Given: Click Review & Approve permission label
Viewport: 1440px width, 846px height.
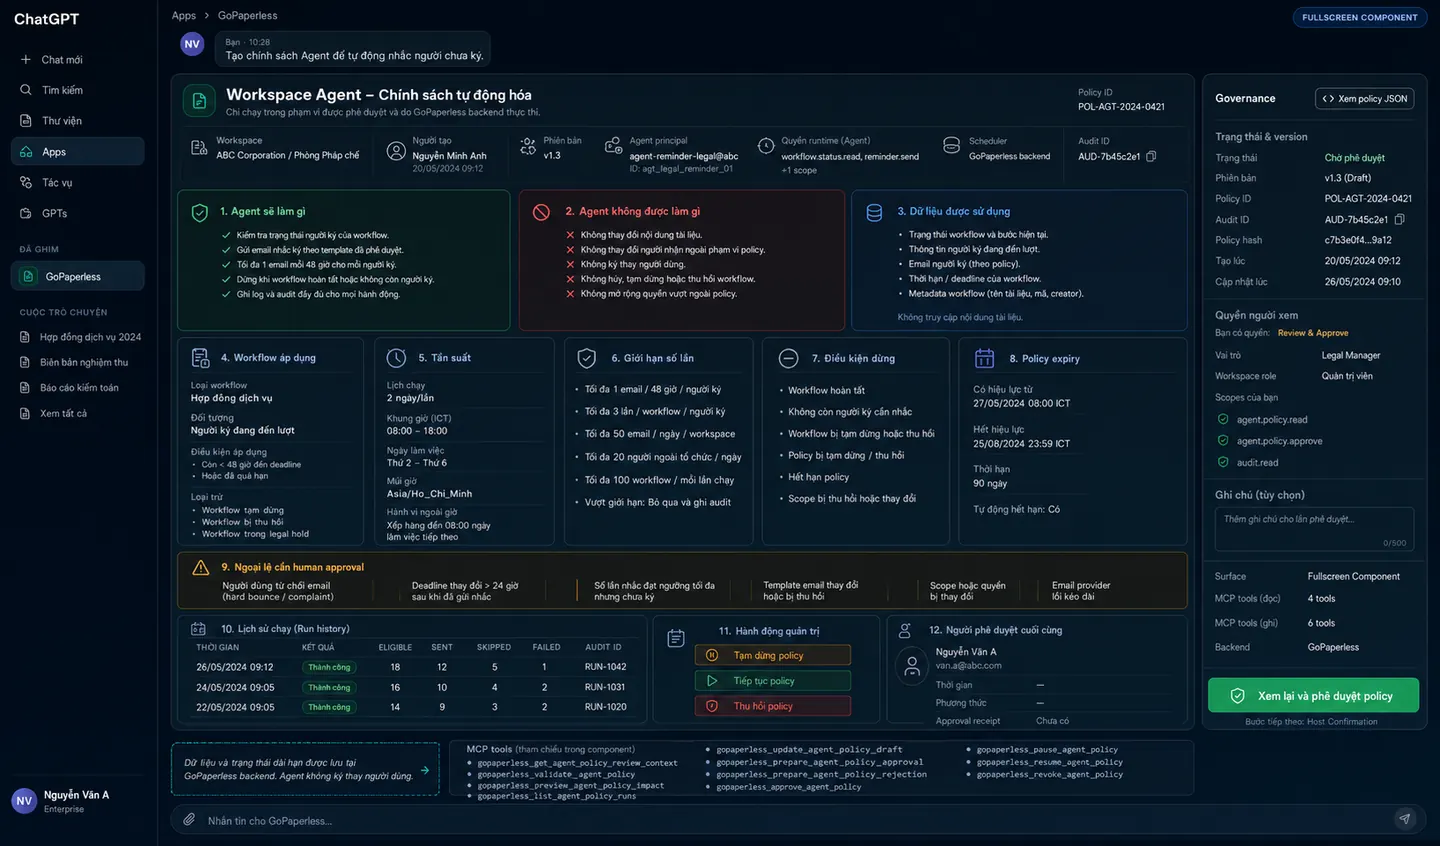Looking at the screenshot, I should (x=1313, y=333).
